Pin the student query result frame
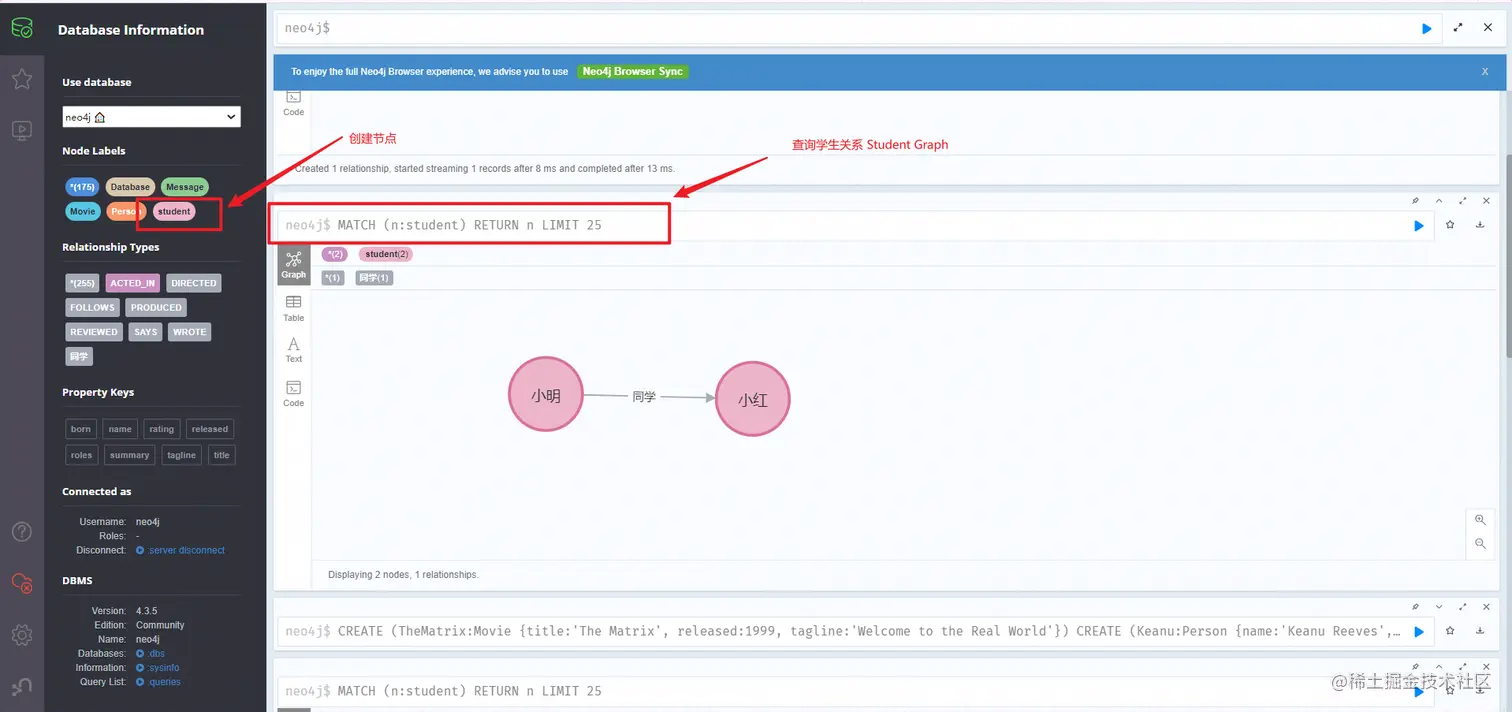This screenshot has width=1512, height=712. tap(1415, 201)
